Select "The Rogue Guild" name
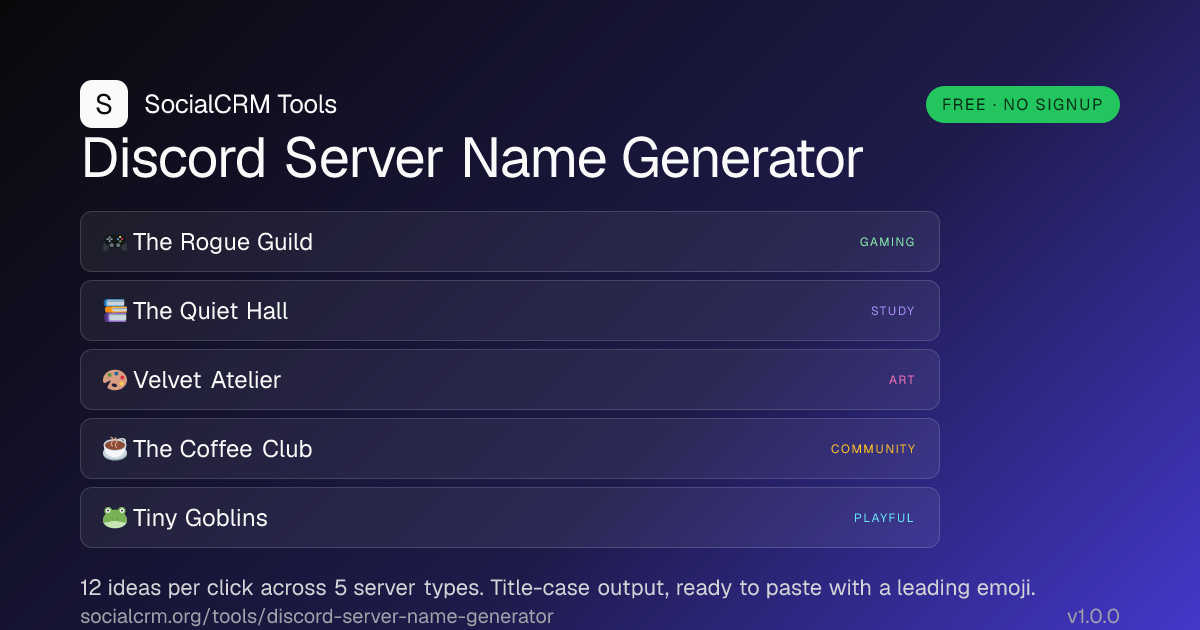1200x630 pixels. point(223,242)
